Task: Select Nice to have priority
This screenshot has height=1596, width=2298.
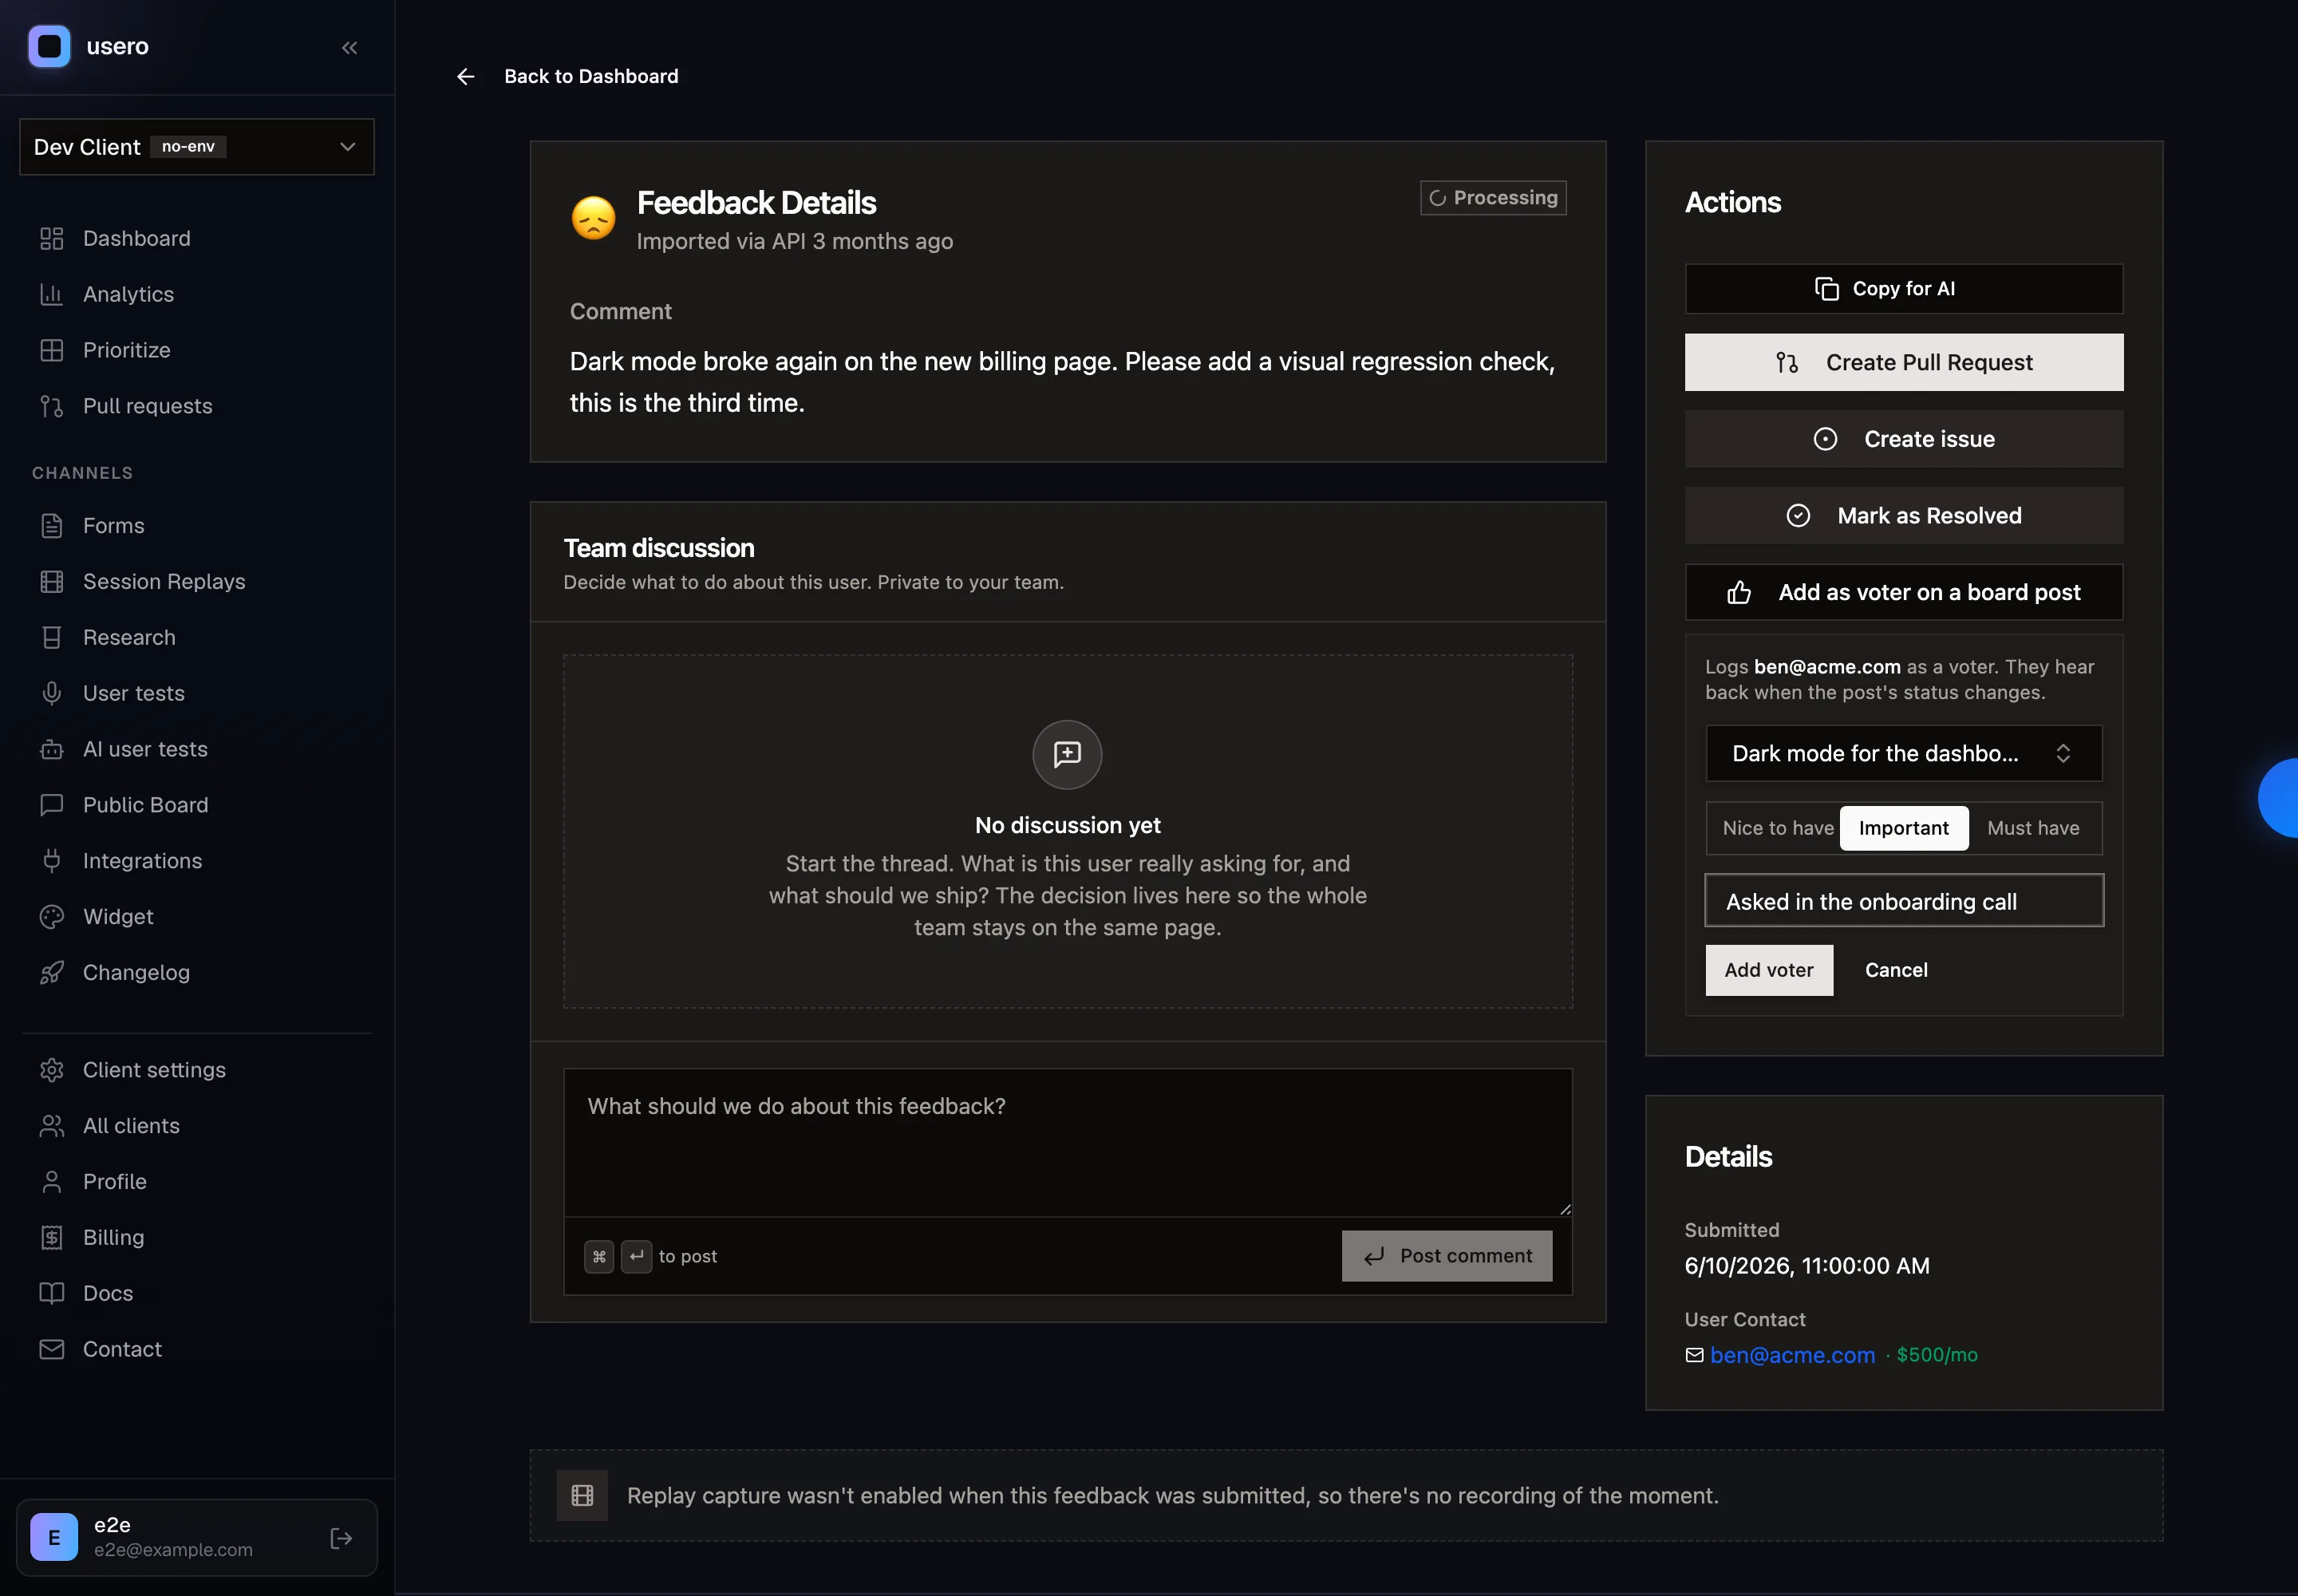Action: coord(1777,828)
